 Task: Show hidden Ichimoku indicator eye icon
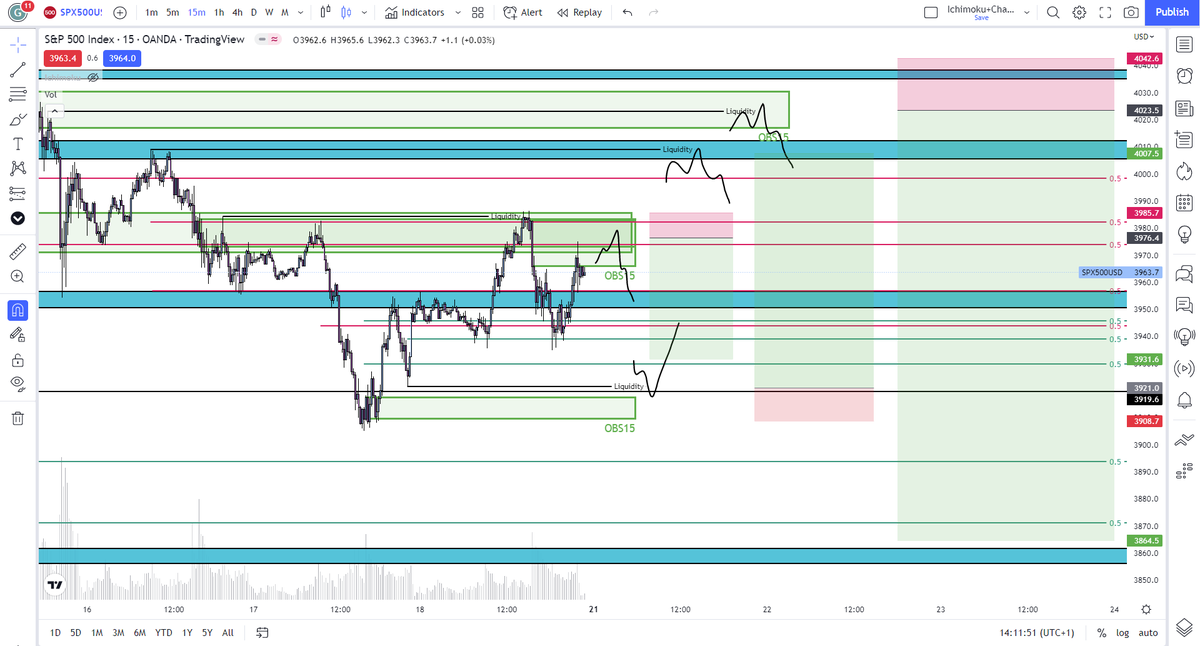(x=93, y=77)
